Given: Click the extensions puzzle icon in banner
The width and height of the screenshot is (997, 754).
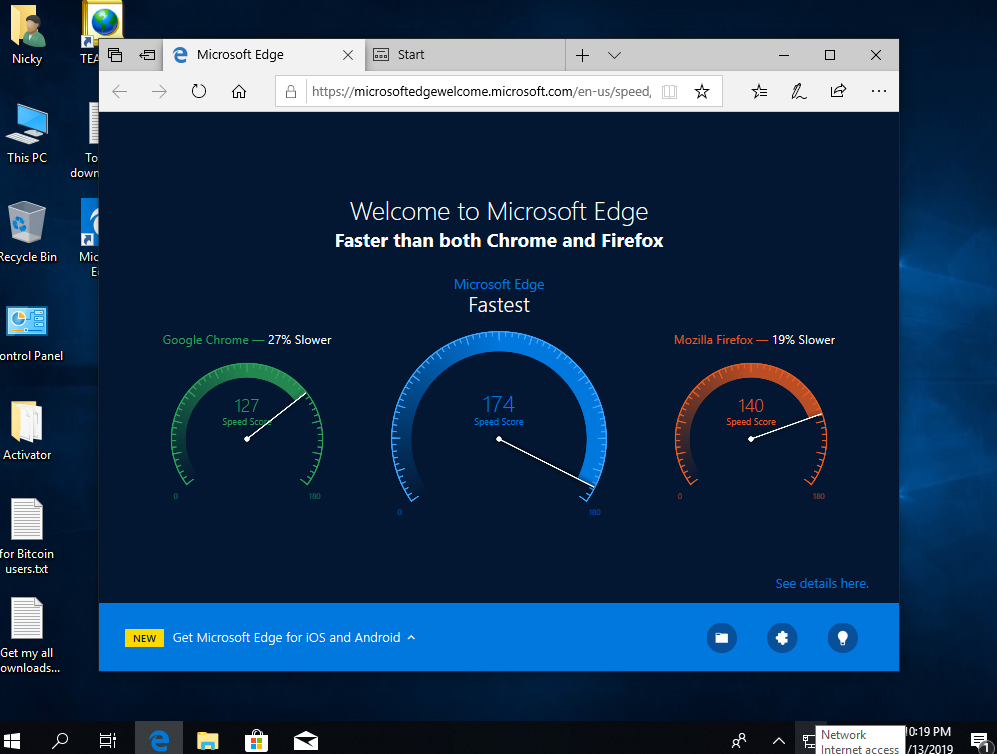Looking at the screenshot, I should coord(782,638).
